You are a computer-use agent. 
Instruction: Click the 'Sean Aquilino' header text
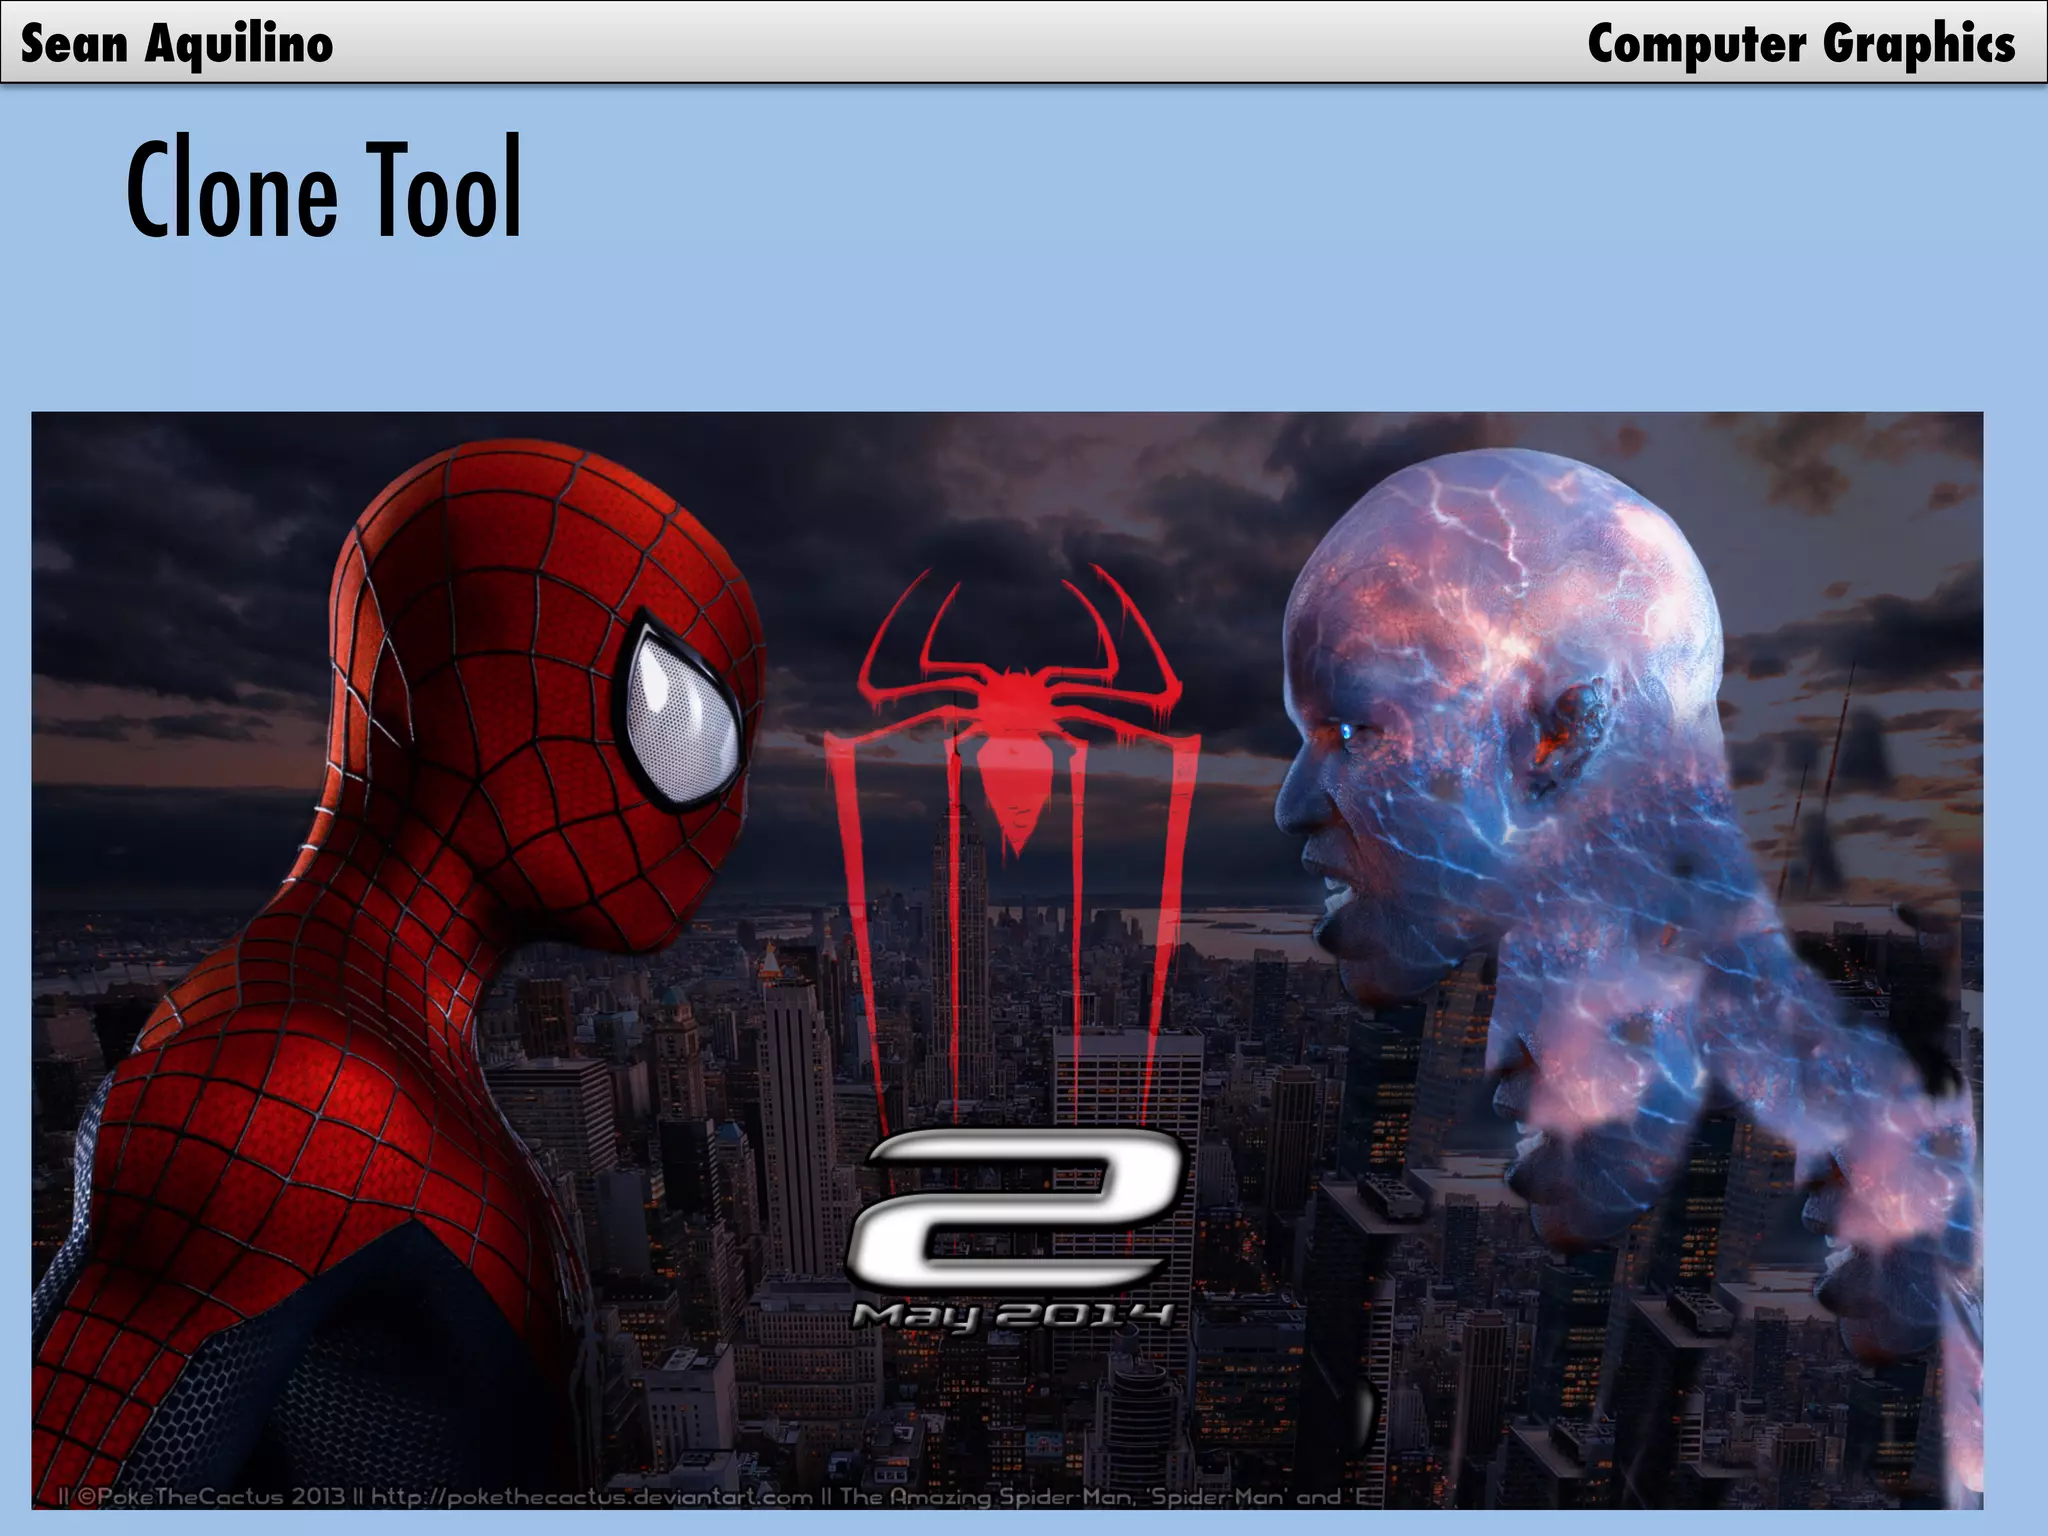pos(177,44)
